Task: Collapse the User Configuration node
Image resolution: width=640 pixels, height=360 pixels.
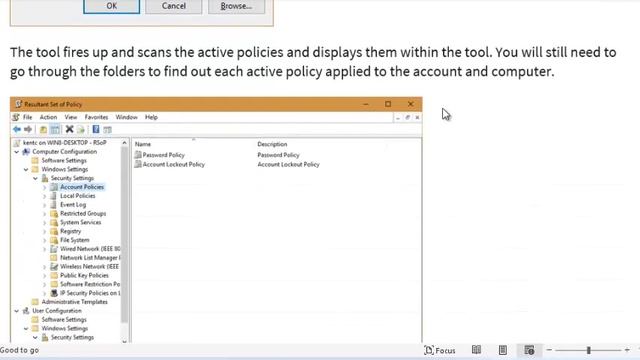Action: pos(17,311)
